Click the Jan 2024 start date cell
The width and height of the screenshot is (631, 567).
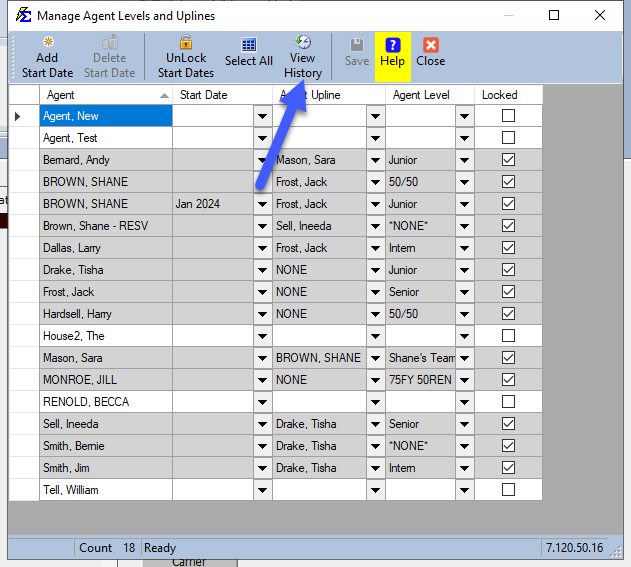click(213, 204)
